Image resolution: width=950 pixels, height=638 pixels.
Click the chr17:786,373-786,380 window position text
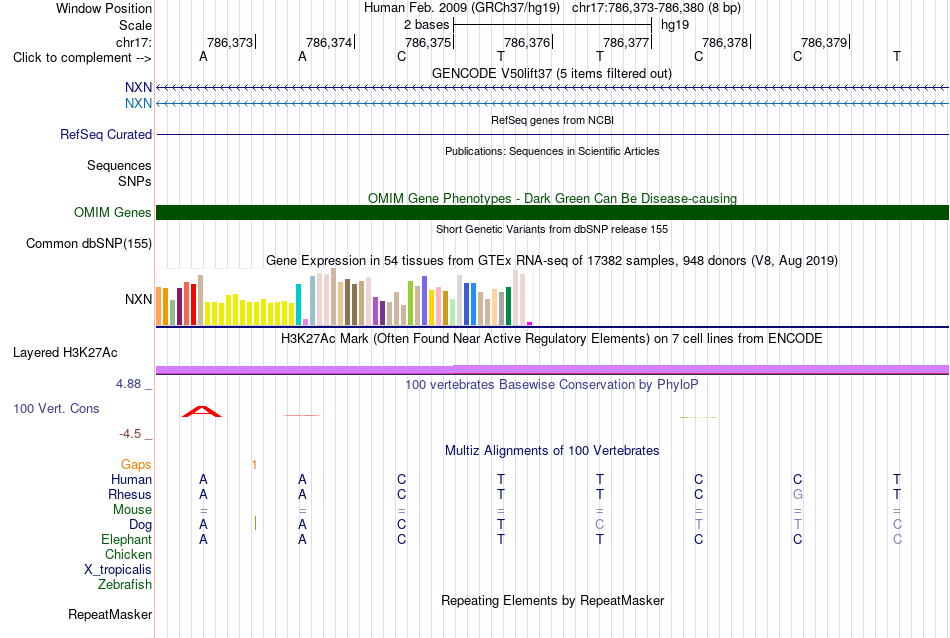(x=656, y=8)
